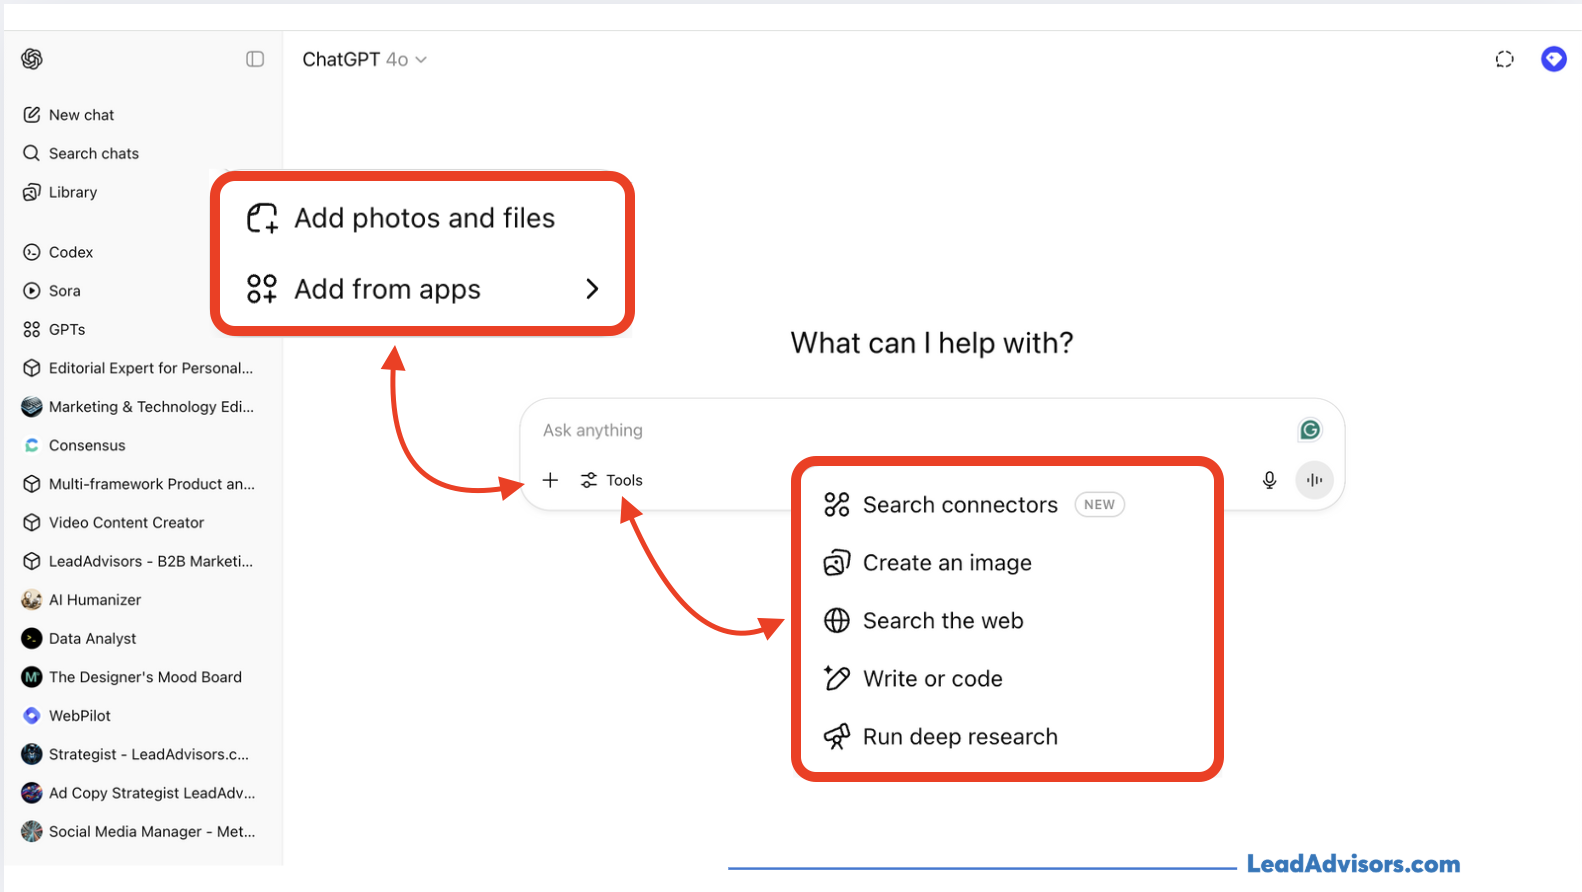The height and width of the screenshot is (892, 1582).
Task: Open Strategist - LeadAdvisors.c... GPT
Action: pos(136,754)
